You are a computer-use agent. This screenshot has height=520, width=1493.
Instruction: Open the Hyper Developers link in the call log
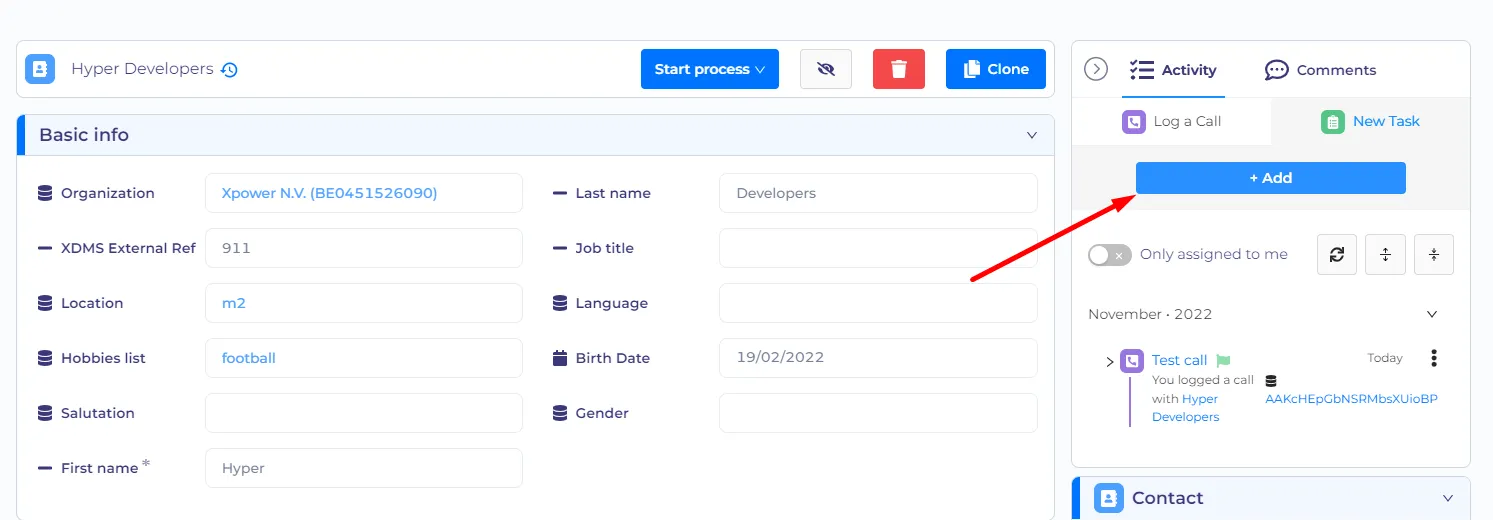[1185, 408]
